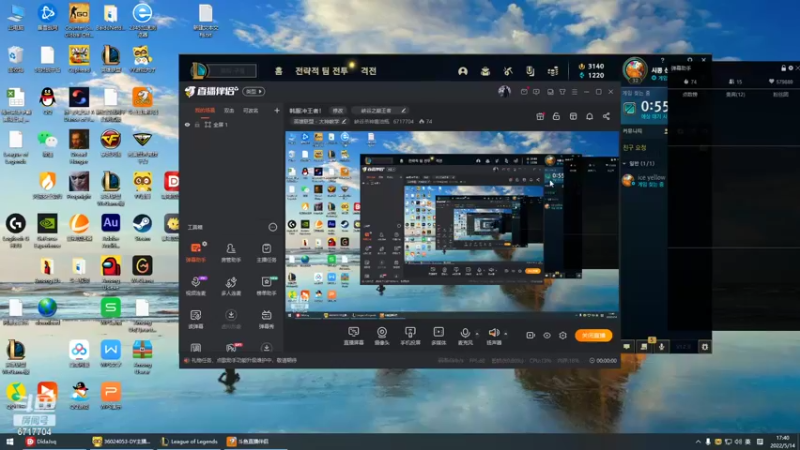
Task: Expand the microphone volume arrow
Action: click(x=477, y=334)
